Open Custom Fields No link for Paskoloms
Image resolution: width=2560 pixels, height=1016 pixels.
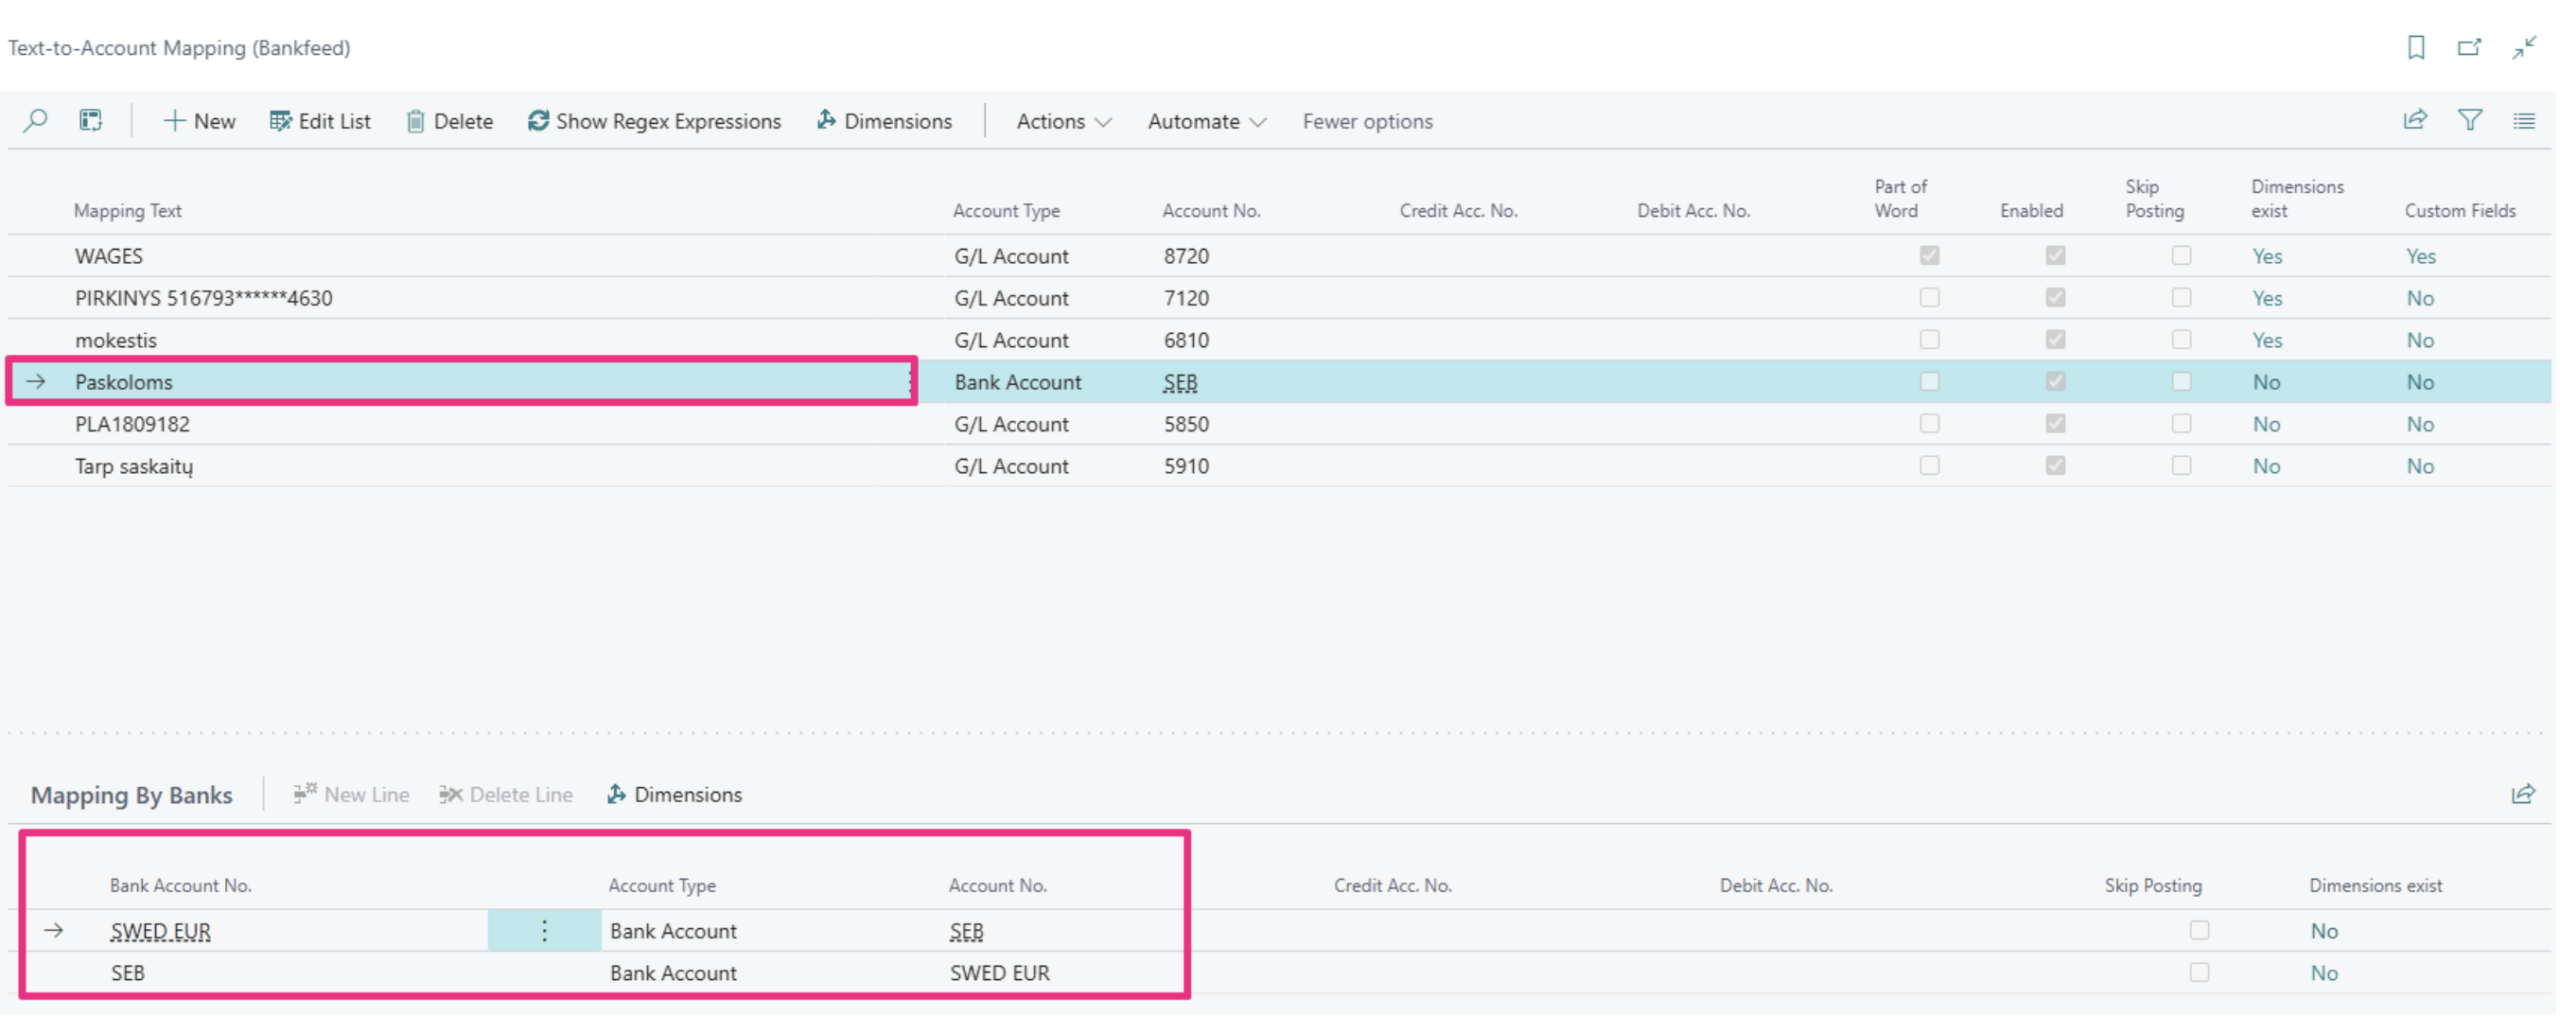coord(2420,382)
